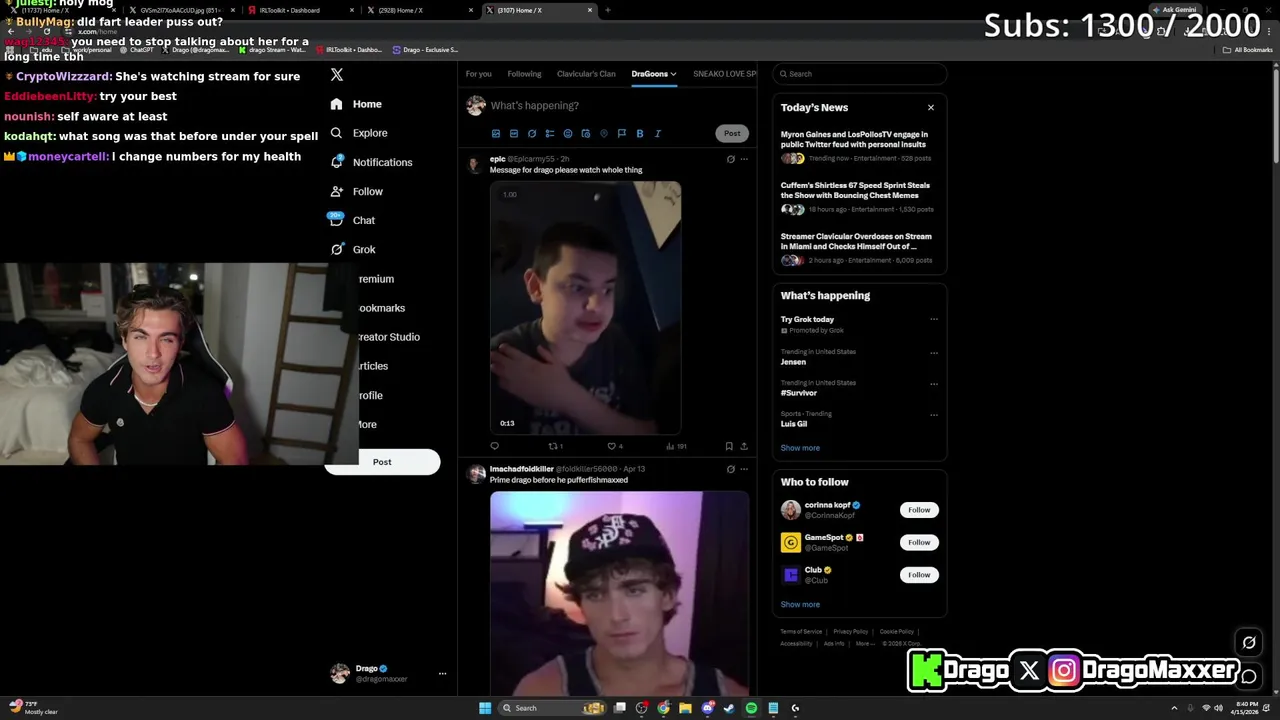Click the X Search box

pyautogui.click(x=860, y=74)
